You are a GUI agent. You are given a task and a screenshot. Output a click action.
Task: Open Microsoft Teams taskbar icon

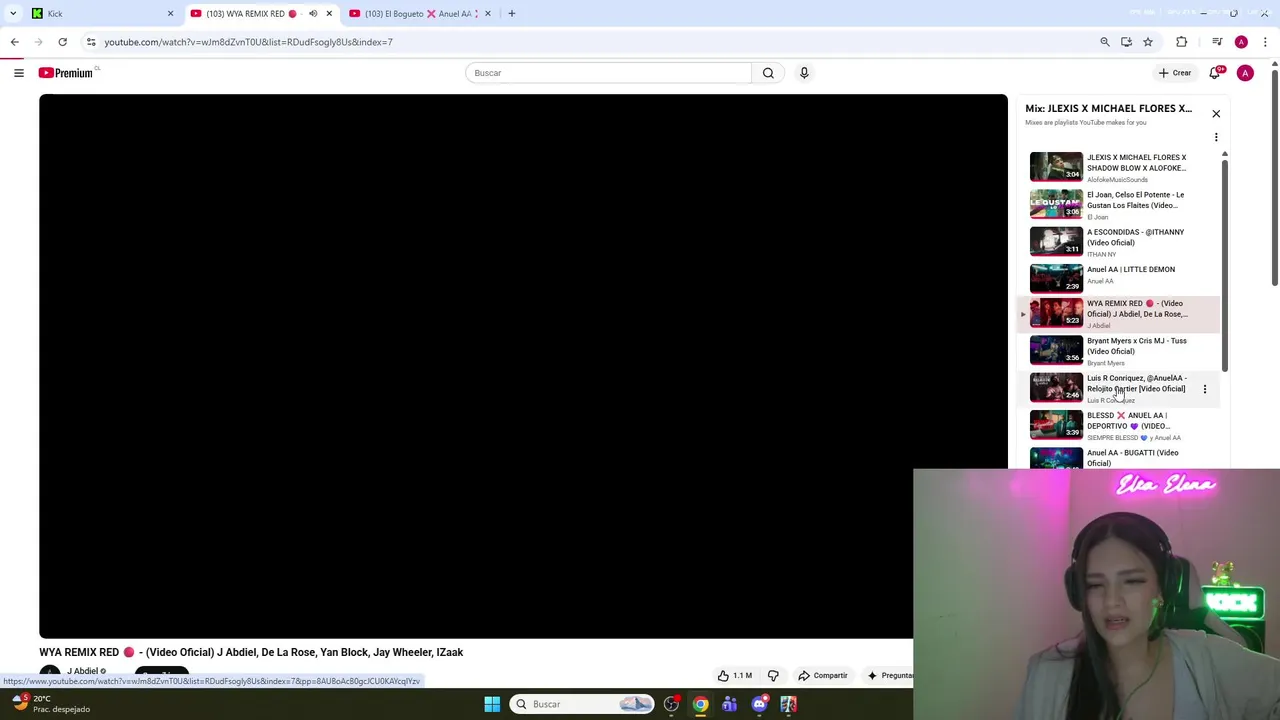coord(729,704)
